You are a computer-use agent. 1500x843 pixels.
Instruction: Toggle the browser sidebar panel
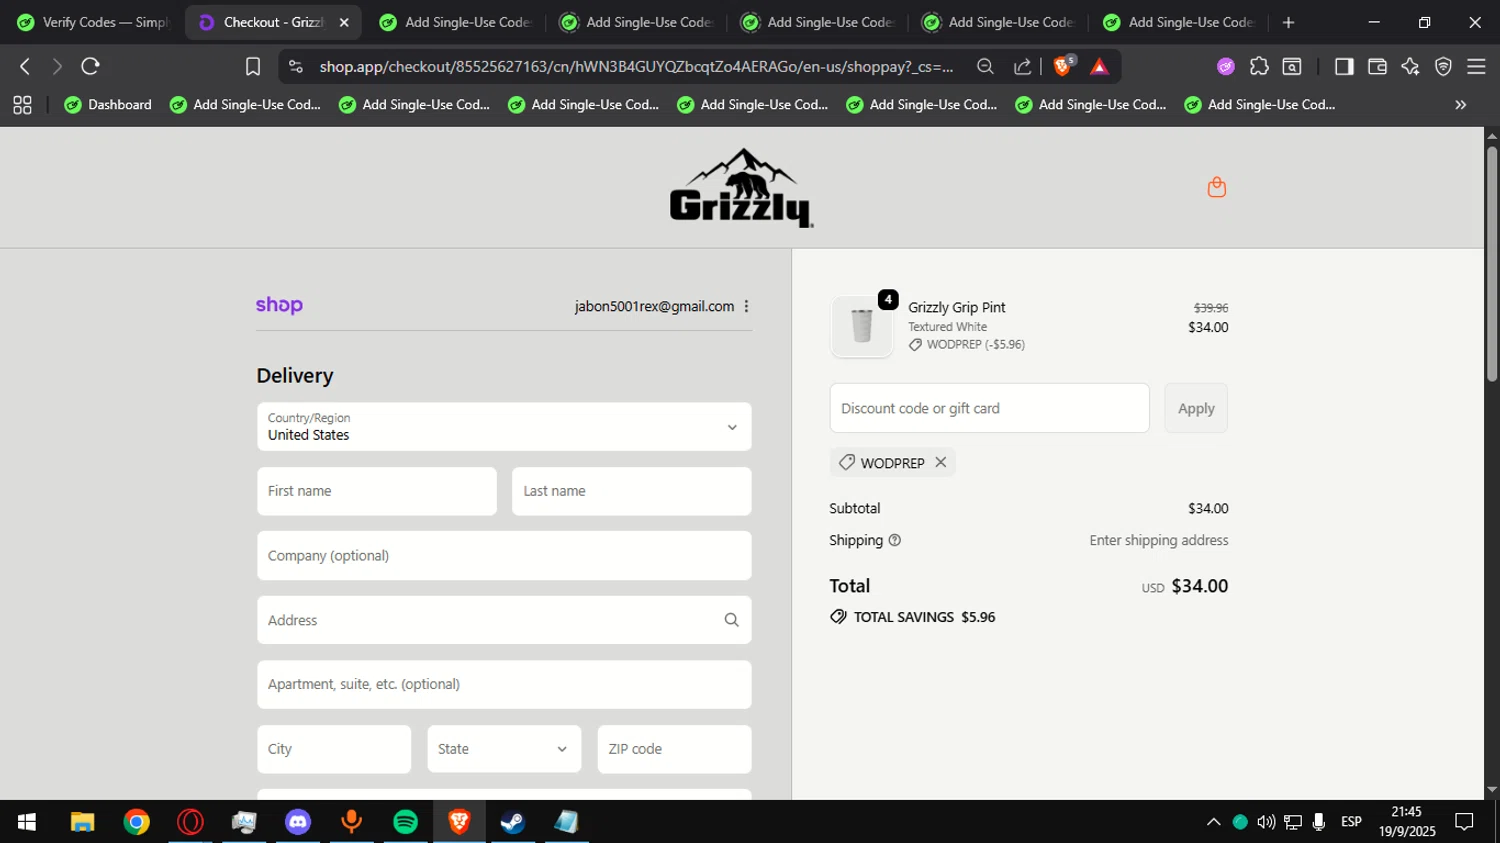click(x=1344, y=66)
